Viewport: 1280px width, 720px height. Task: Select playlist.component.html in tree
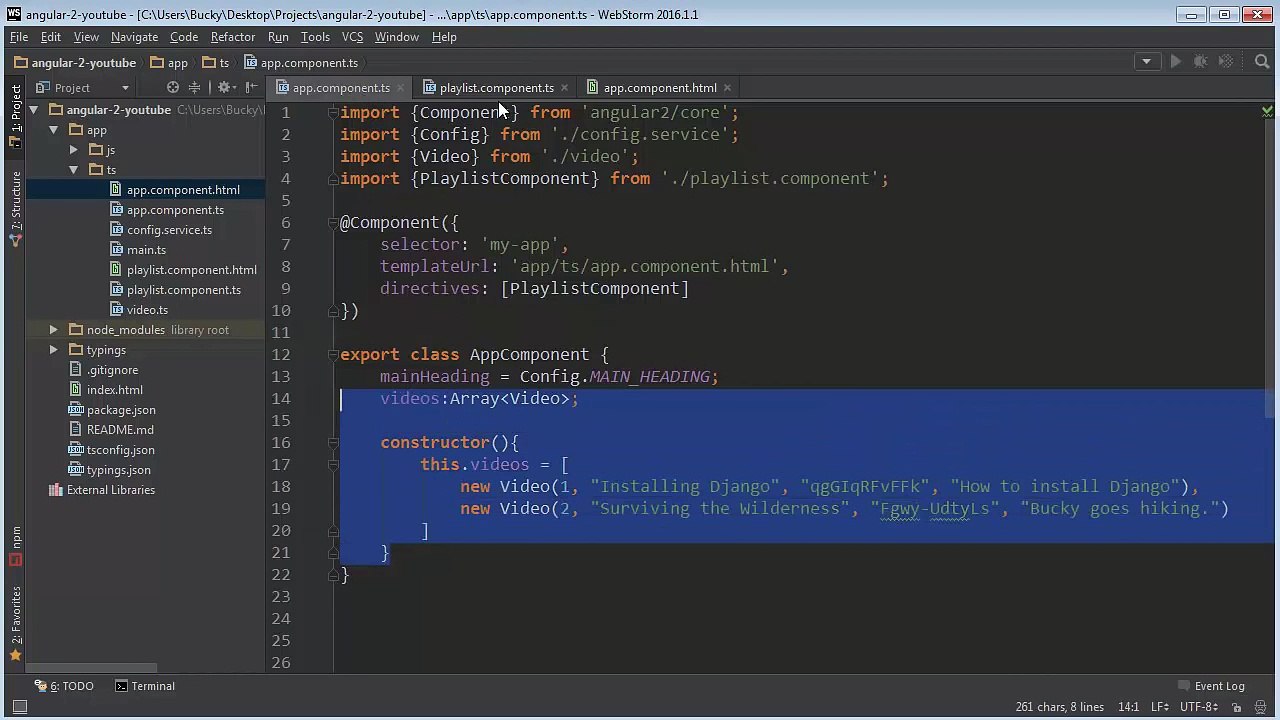191,270
